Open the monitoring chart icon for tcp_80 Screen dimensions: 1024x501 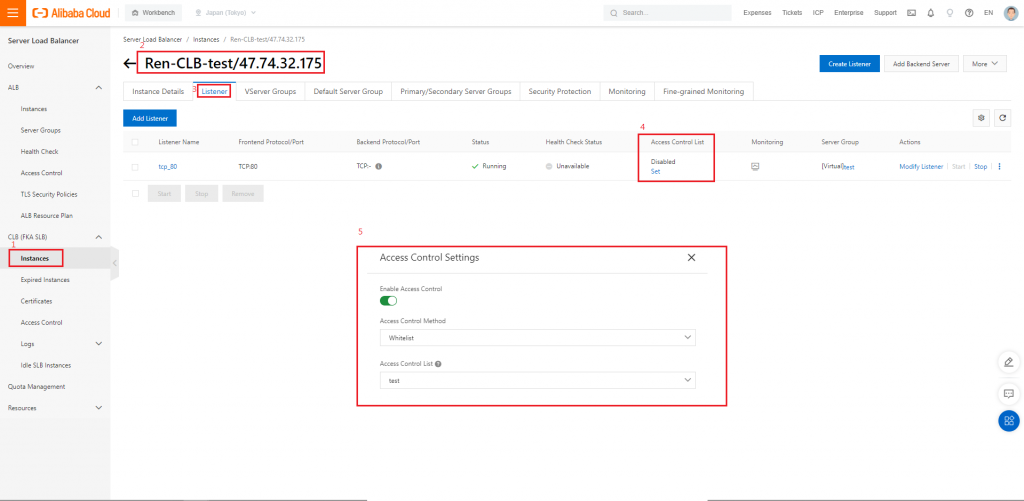coord(755,166)
